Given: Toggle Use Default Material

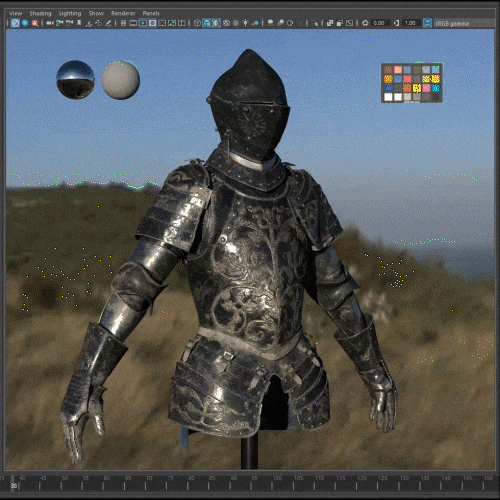Looking at the screenshot, I should point(216,23).
